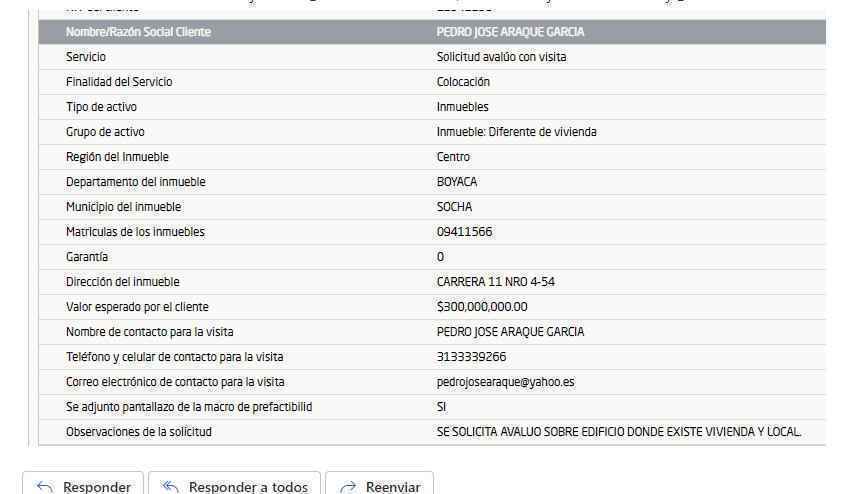Click the Solicitud avalúo con visita value
Image resolution: width=867 pixels, height=494 pixels.
(x=501, y=57)
